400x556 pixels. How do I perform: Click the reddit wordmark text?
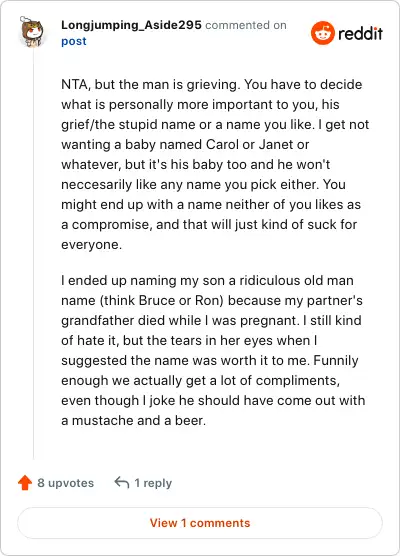point(360,34)
